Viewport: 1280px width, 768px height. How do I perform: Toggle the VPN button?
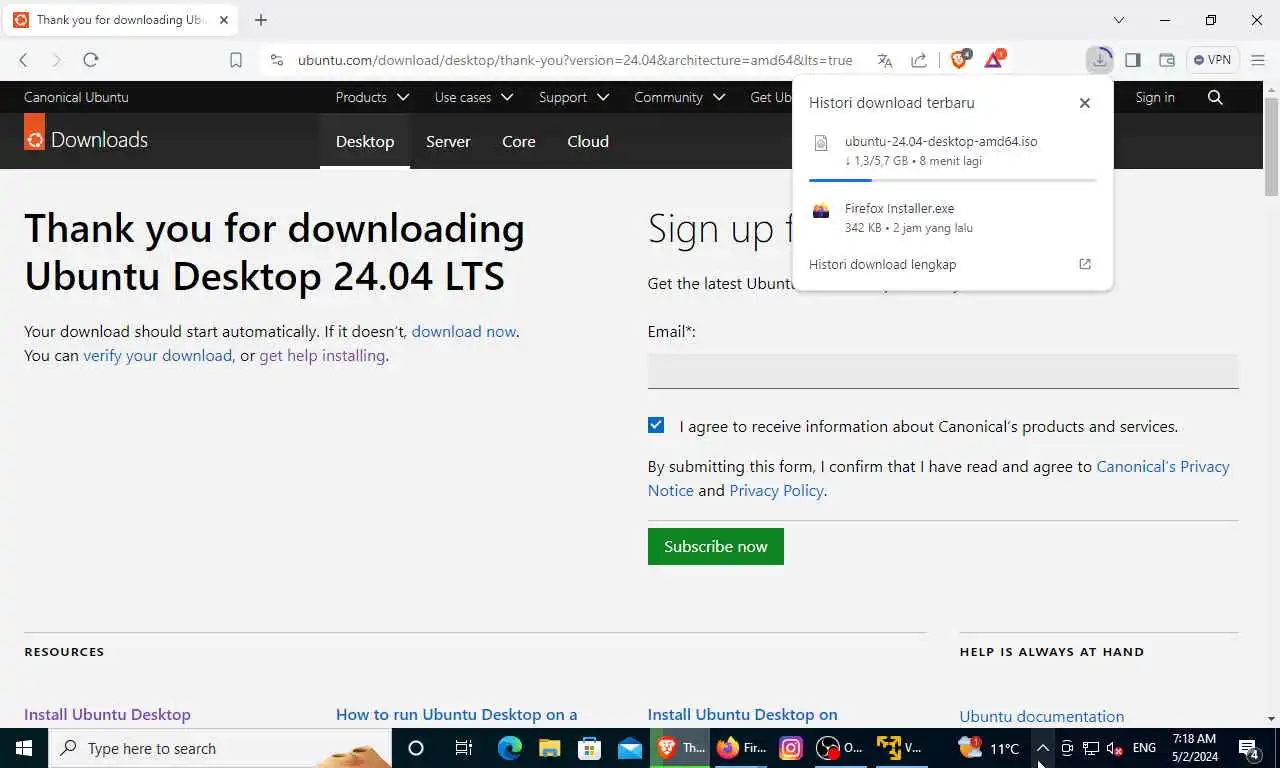[x=1213, y=60]
